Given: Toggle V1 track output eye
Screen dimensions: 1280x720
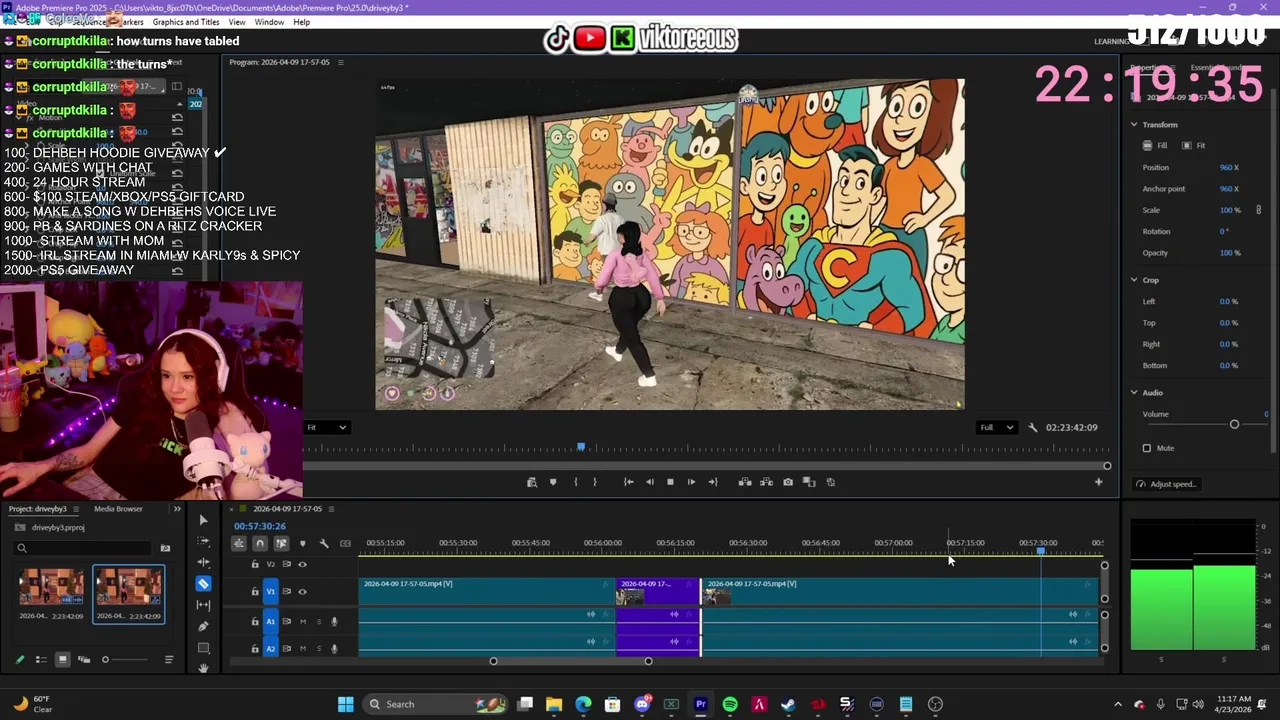Looking at the screenshot, I should tap(302, 591).
